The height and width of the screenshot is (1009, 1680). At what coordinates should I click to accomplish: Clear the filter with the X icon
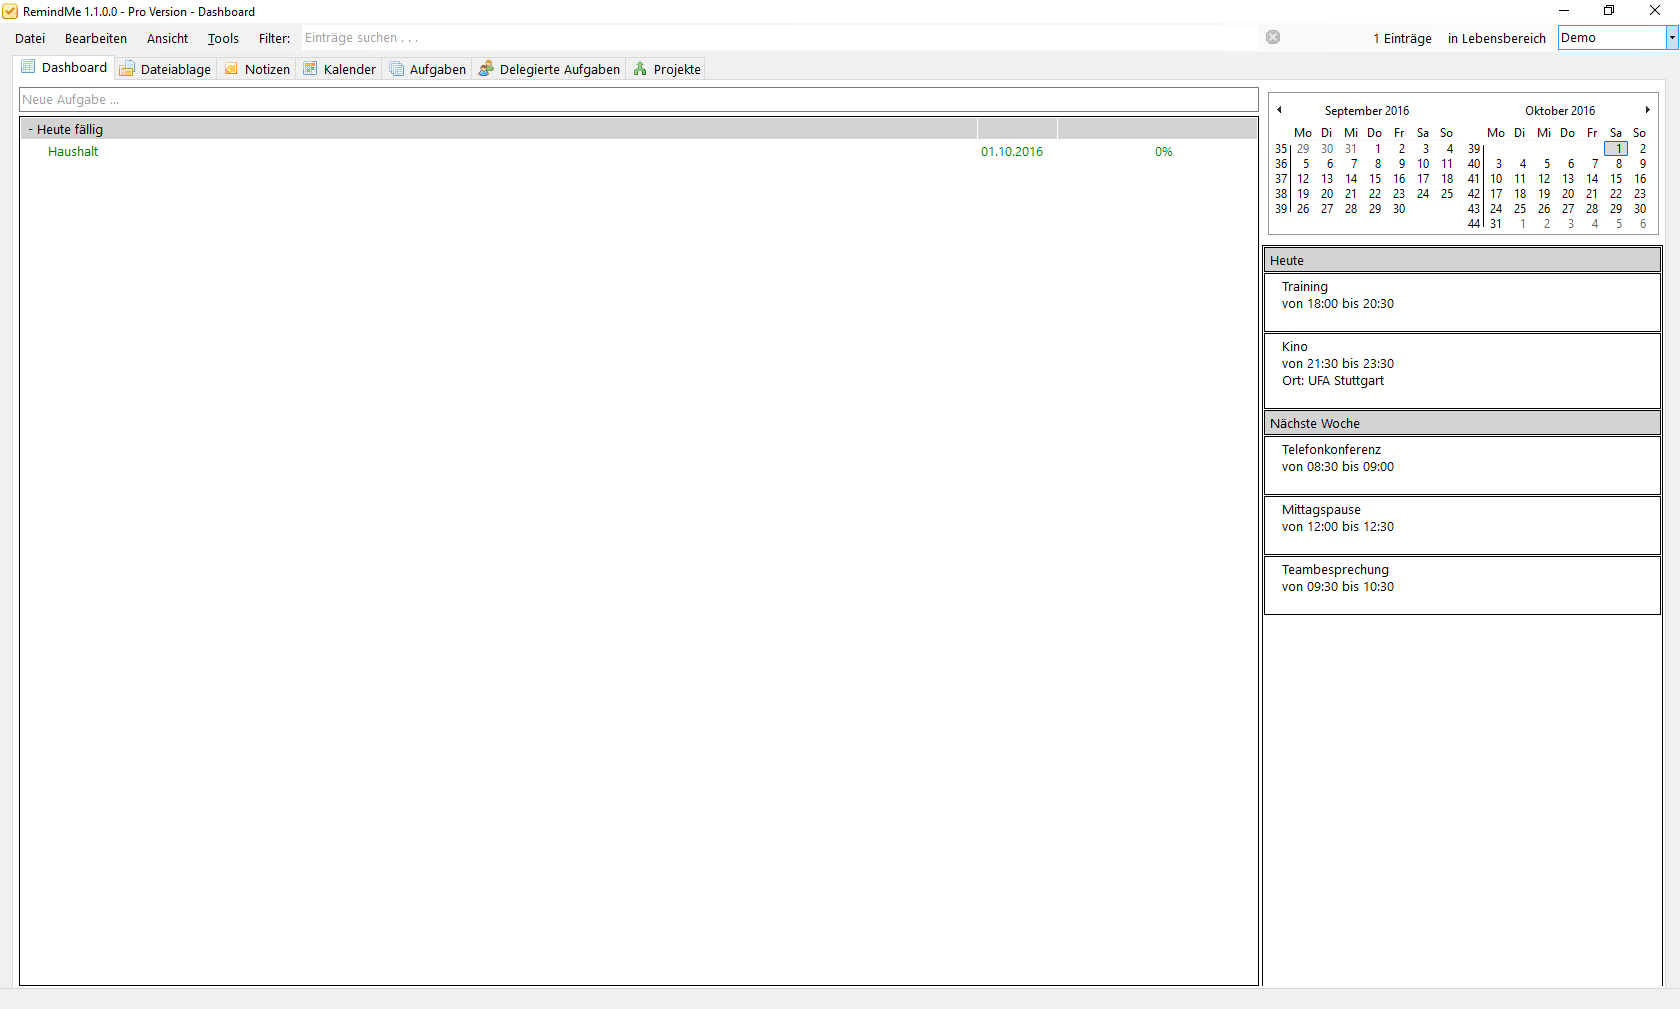(x=1273, y=37)
